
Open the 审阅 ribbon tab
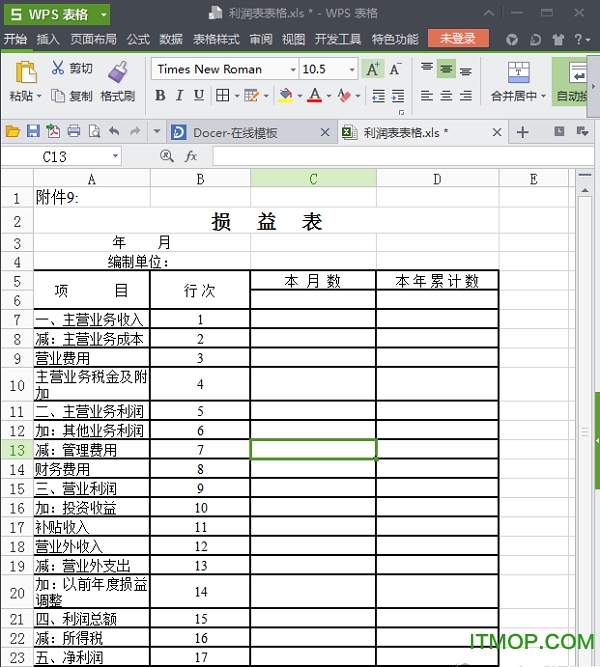[260, 40]
